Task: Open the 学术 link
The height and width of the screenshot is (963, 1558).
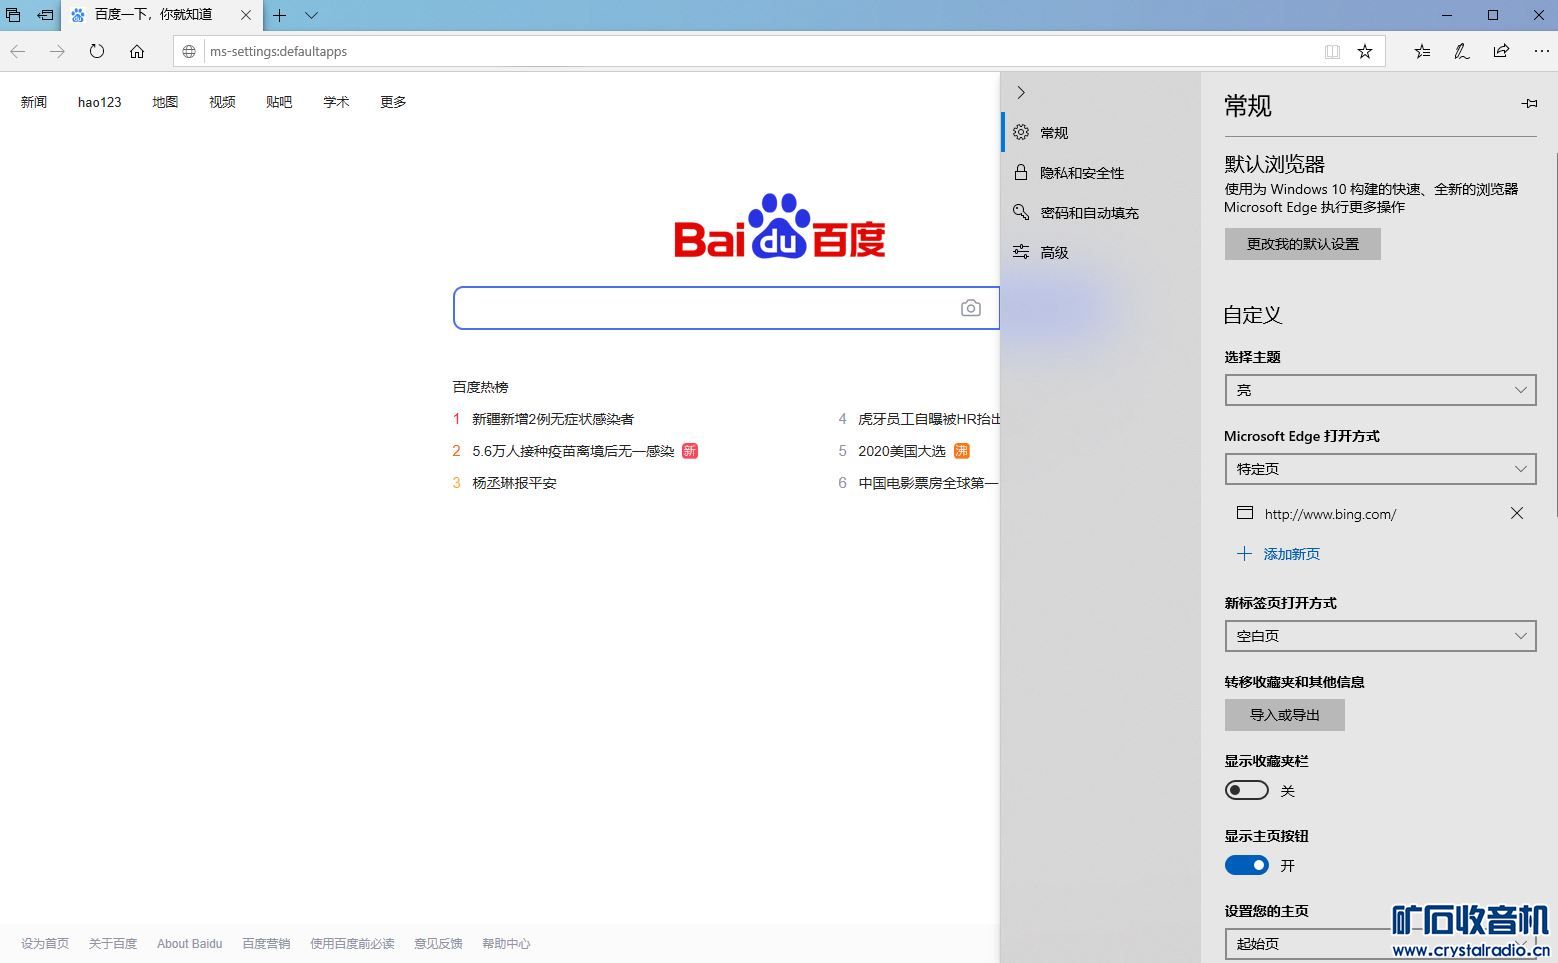Action: 336,102
